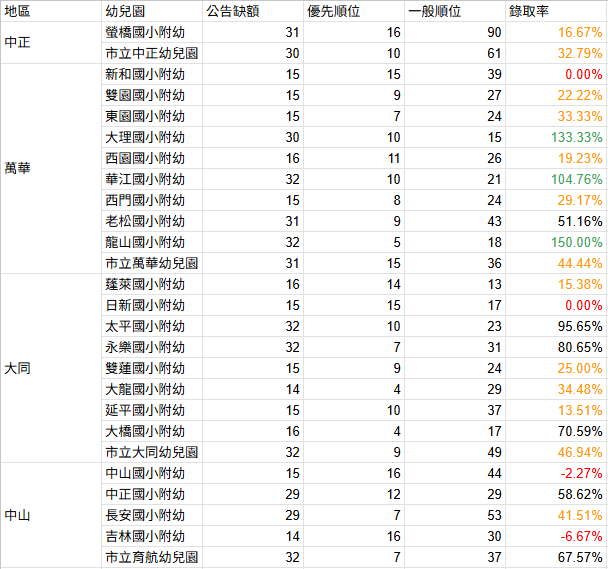Screen dimensions: 608x569
Task: Select the 東園國小附幼 cell
Action: [x=152, y=116]
